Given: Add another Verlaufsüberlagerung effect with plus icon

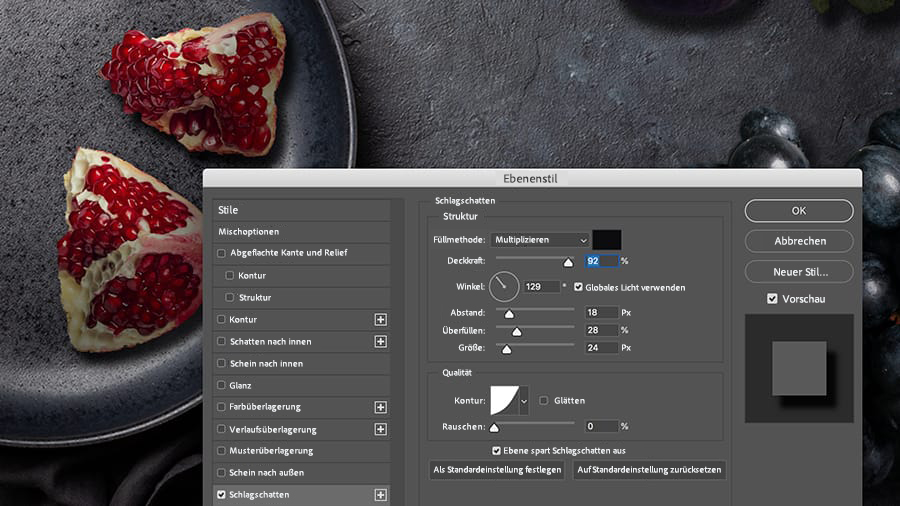Looking at the screenshot, I should coord(381,429).
